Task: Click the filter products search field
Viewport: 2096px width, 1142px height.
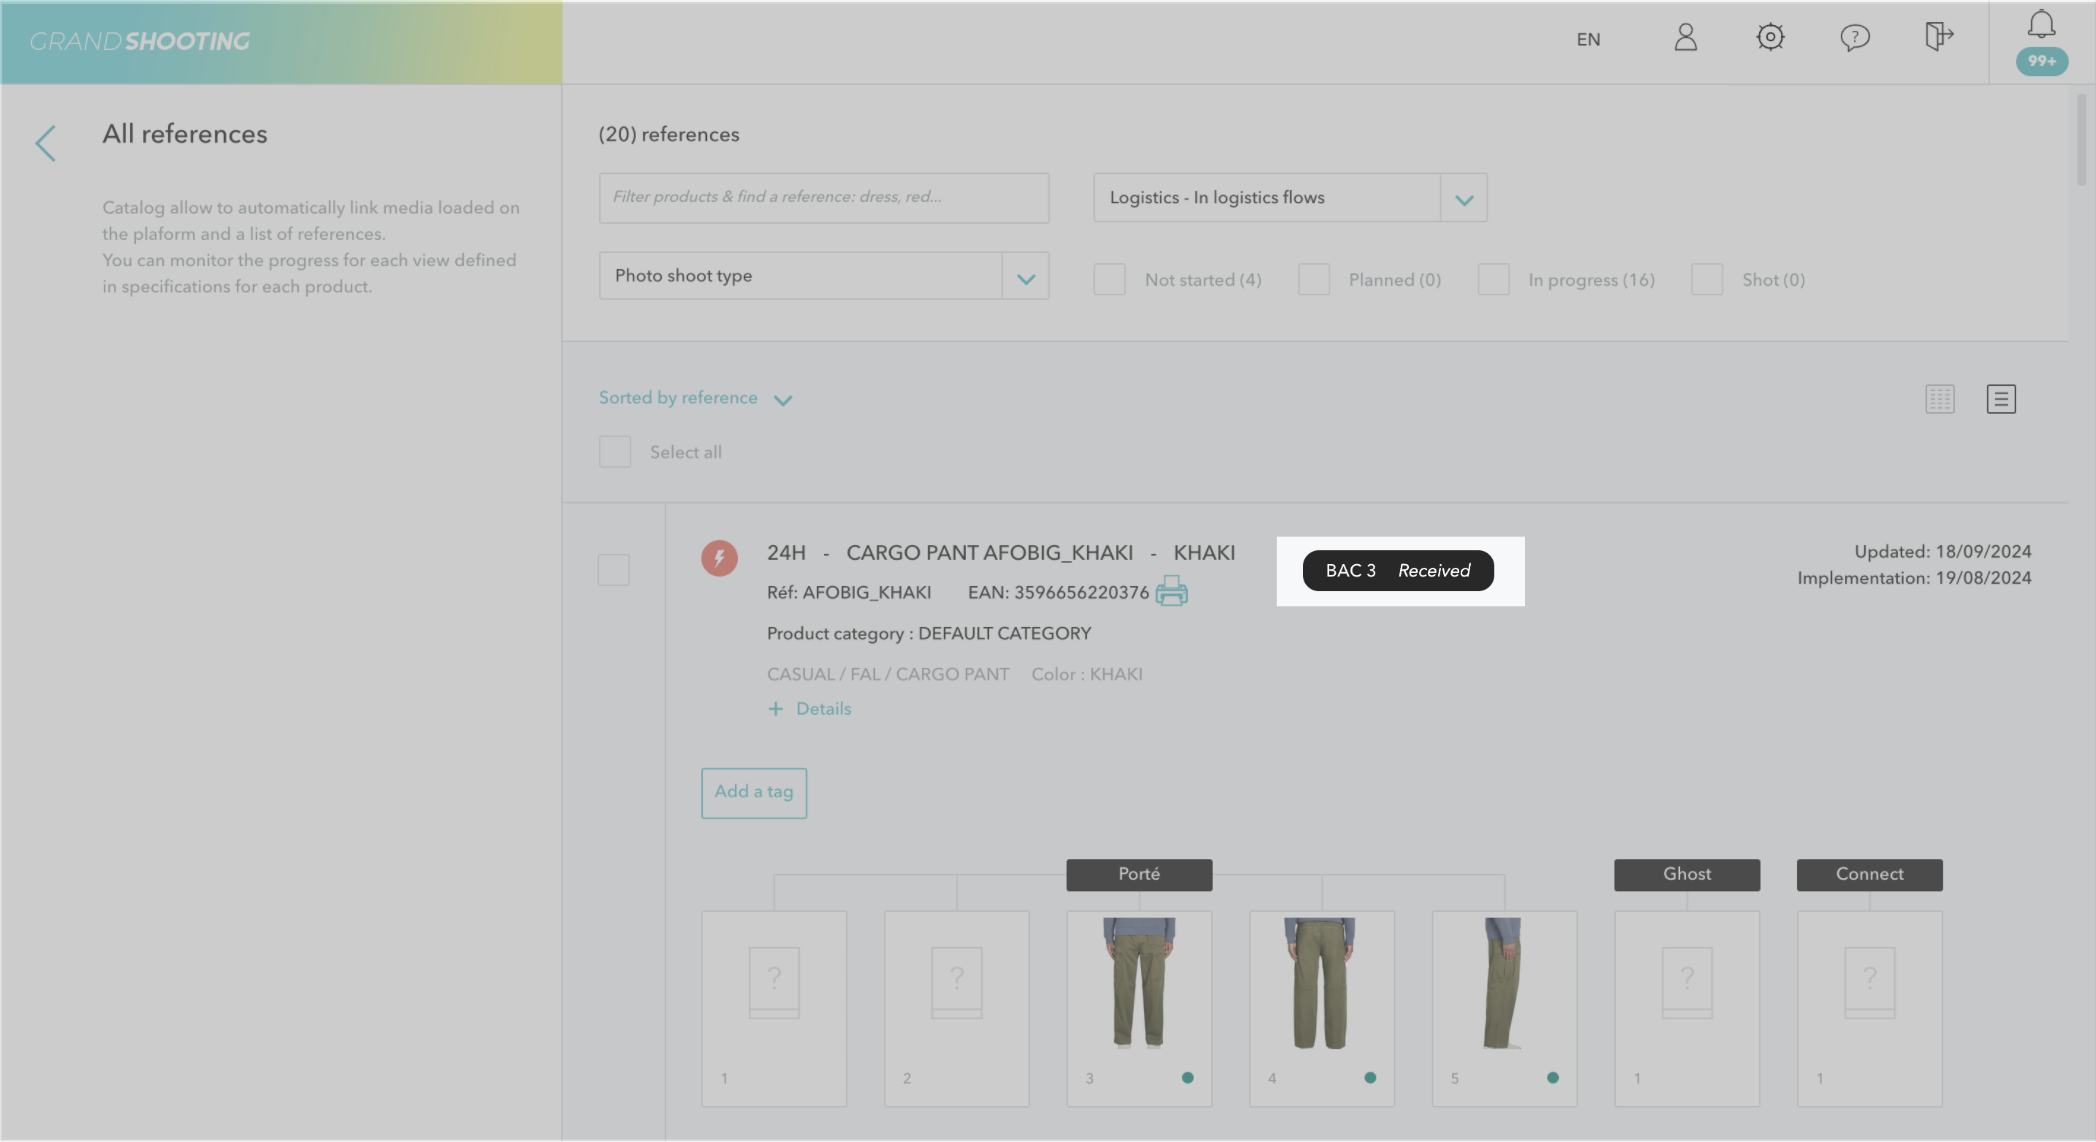Action: (823, 197)
